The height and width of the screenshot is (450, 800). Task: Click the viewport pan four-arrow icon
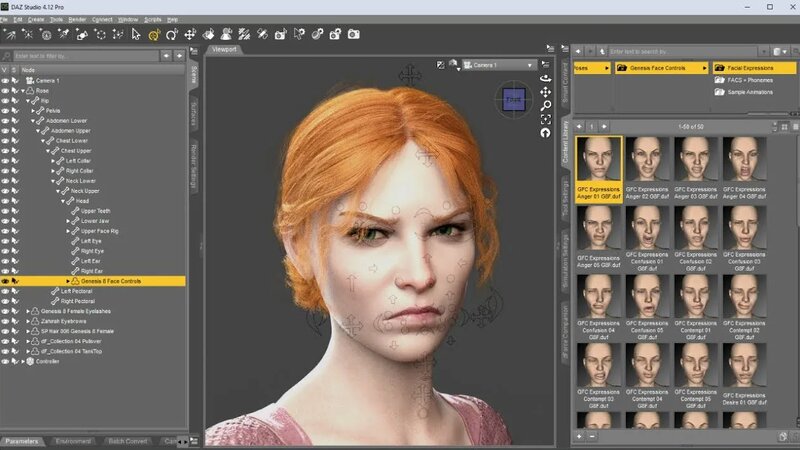tap(545, 92)
